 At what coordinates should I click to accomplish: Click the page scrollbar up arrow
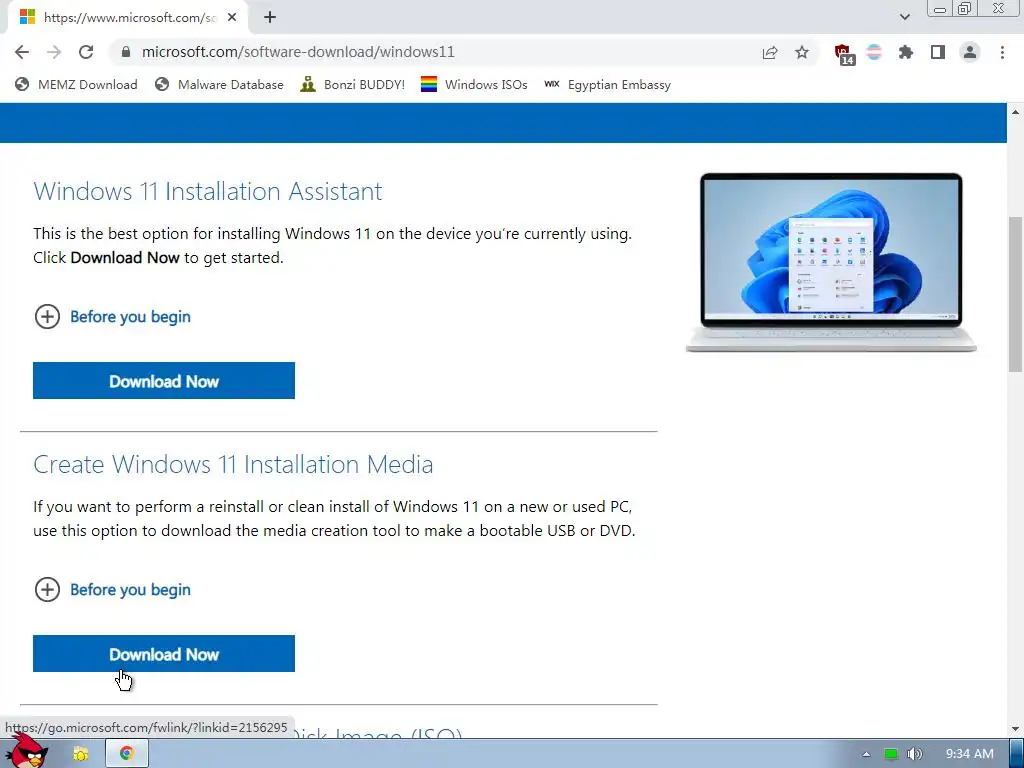coord(1016,112)
